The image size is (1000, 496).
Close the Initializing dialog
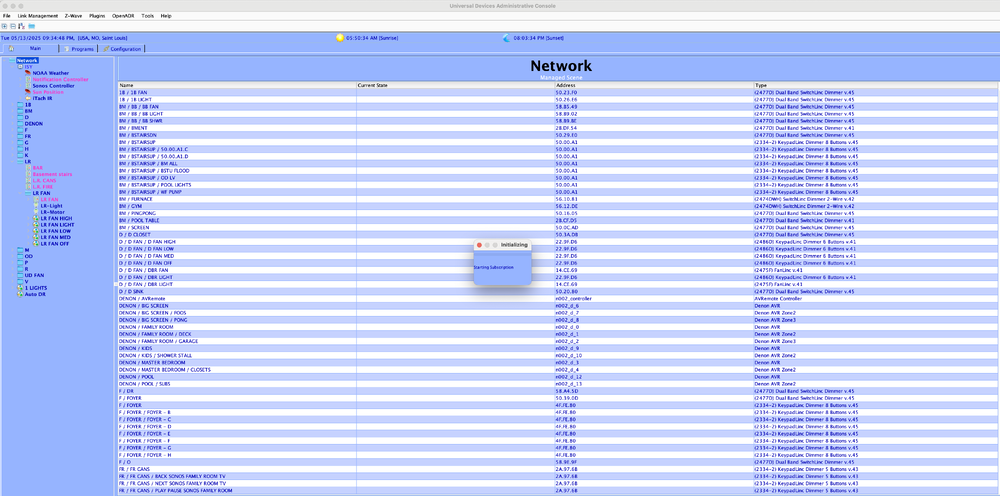tap(479, 245)
